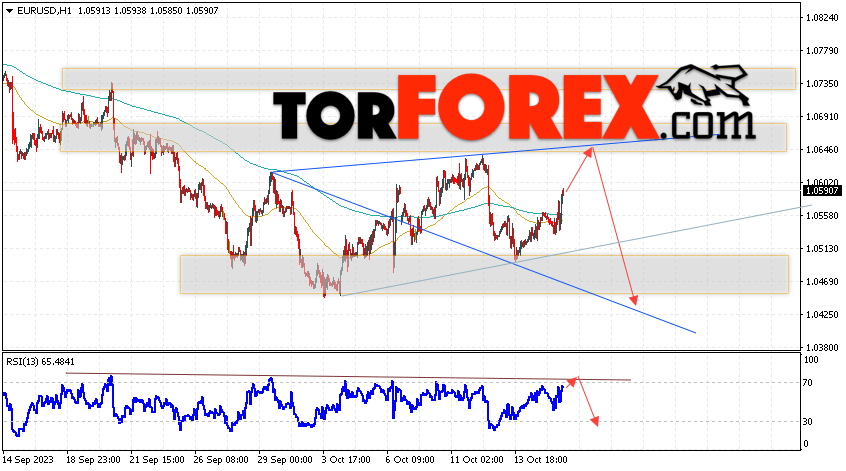Select the 1.08240 price axis label
The height and width of the screenshot is (471, 846).
(x=822, y=17)
